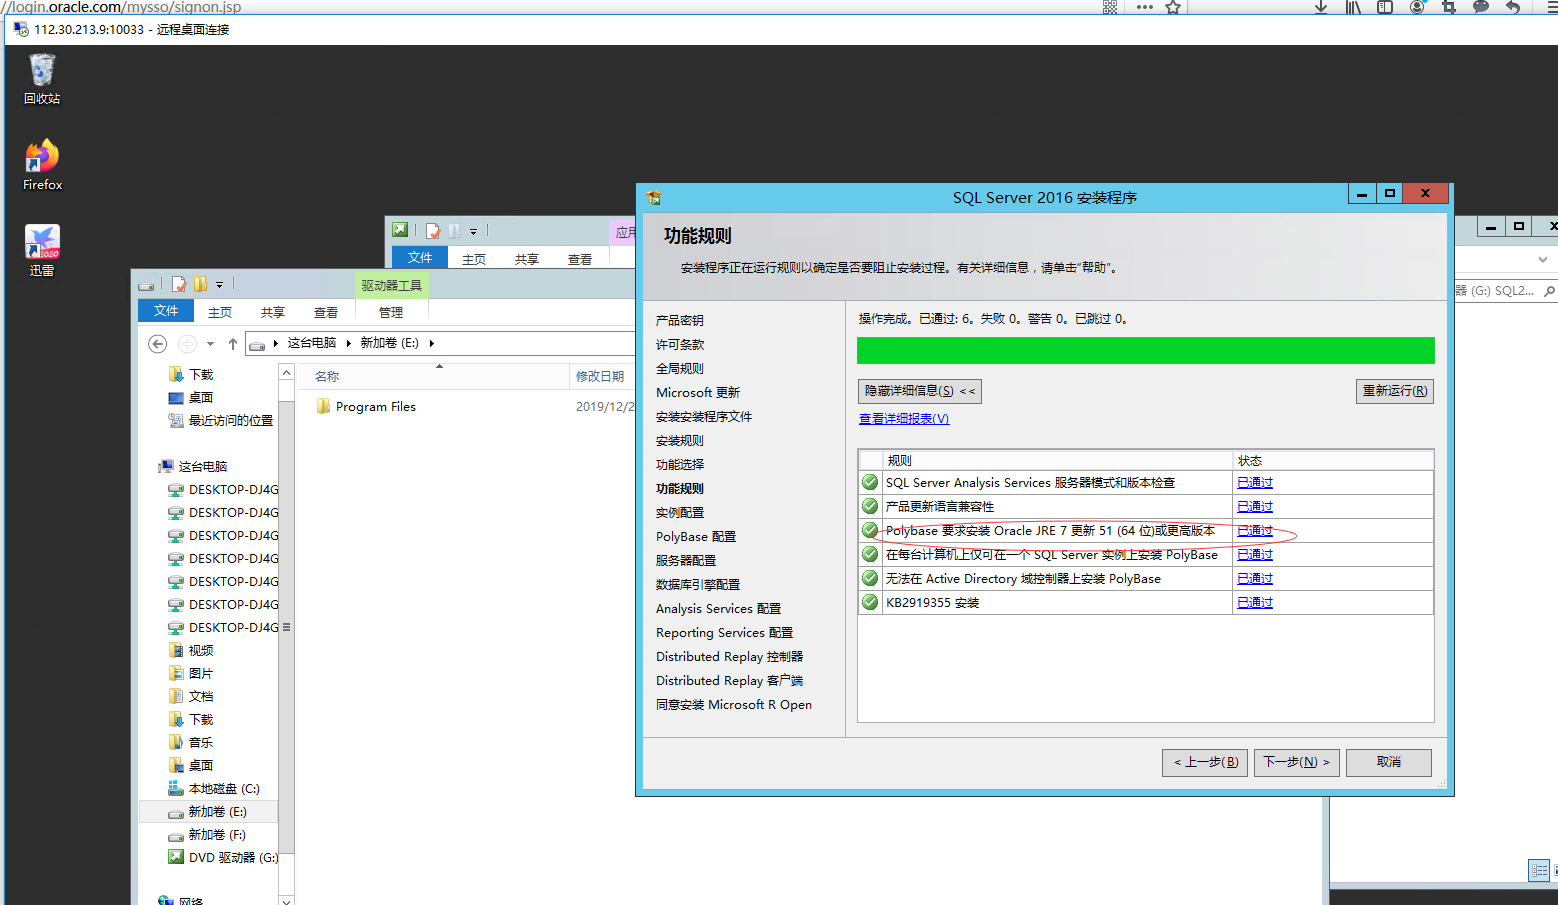The height and width of the screenshot is (905, 1558).
Task: Open the 查看详细报表(V) link
Action: [x=904, y=419]
